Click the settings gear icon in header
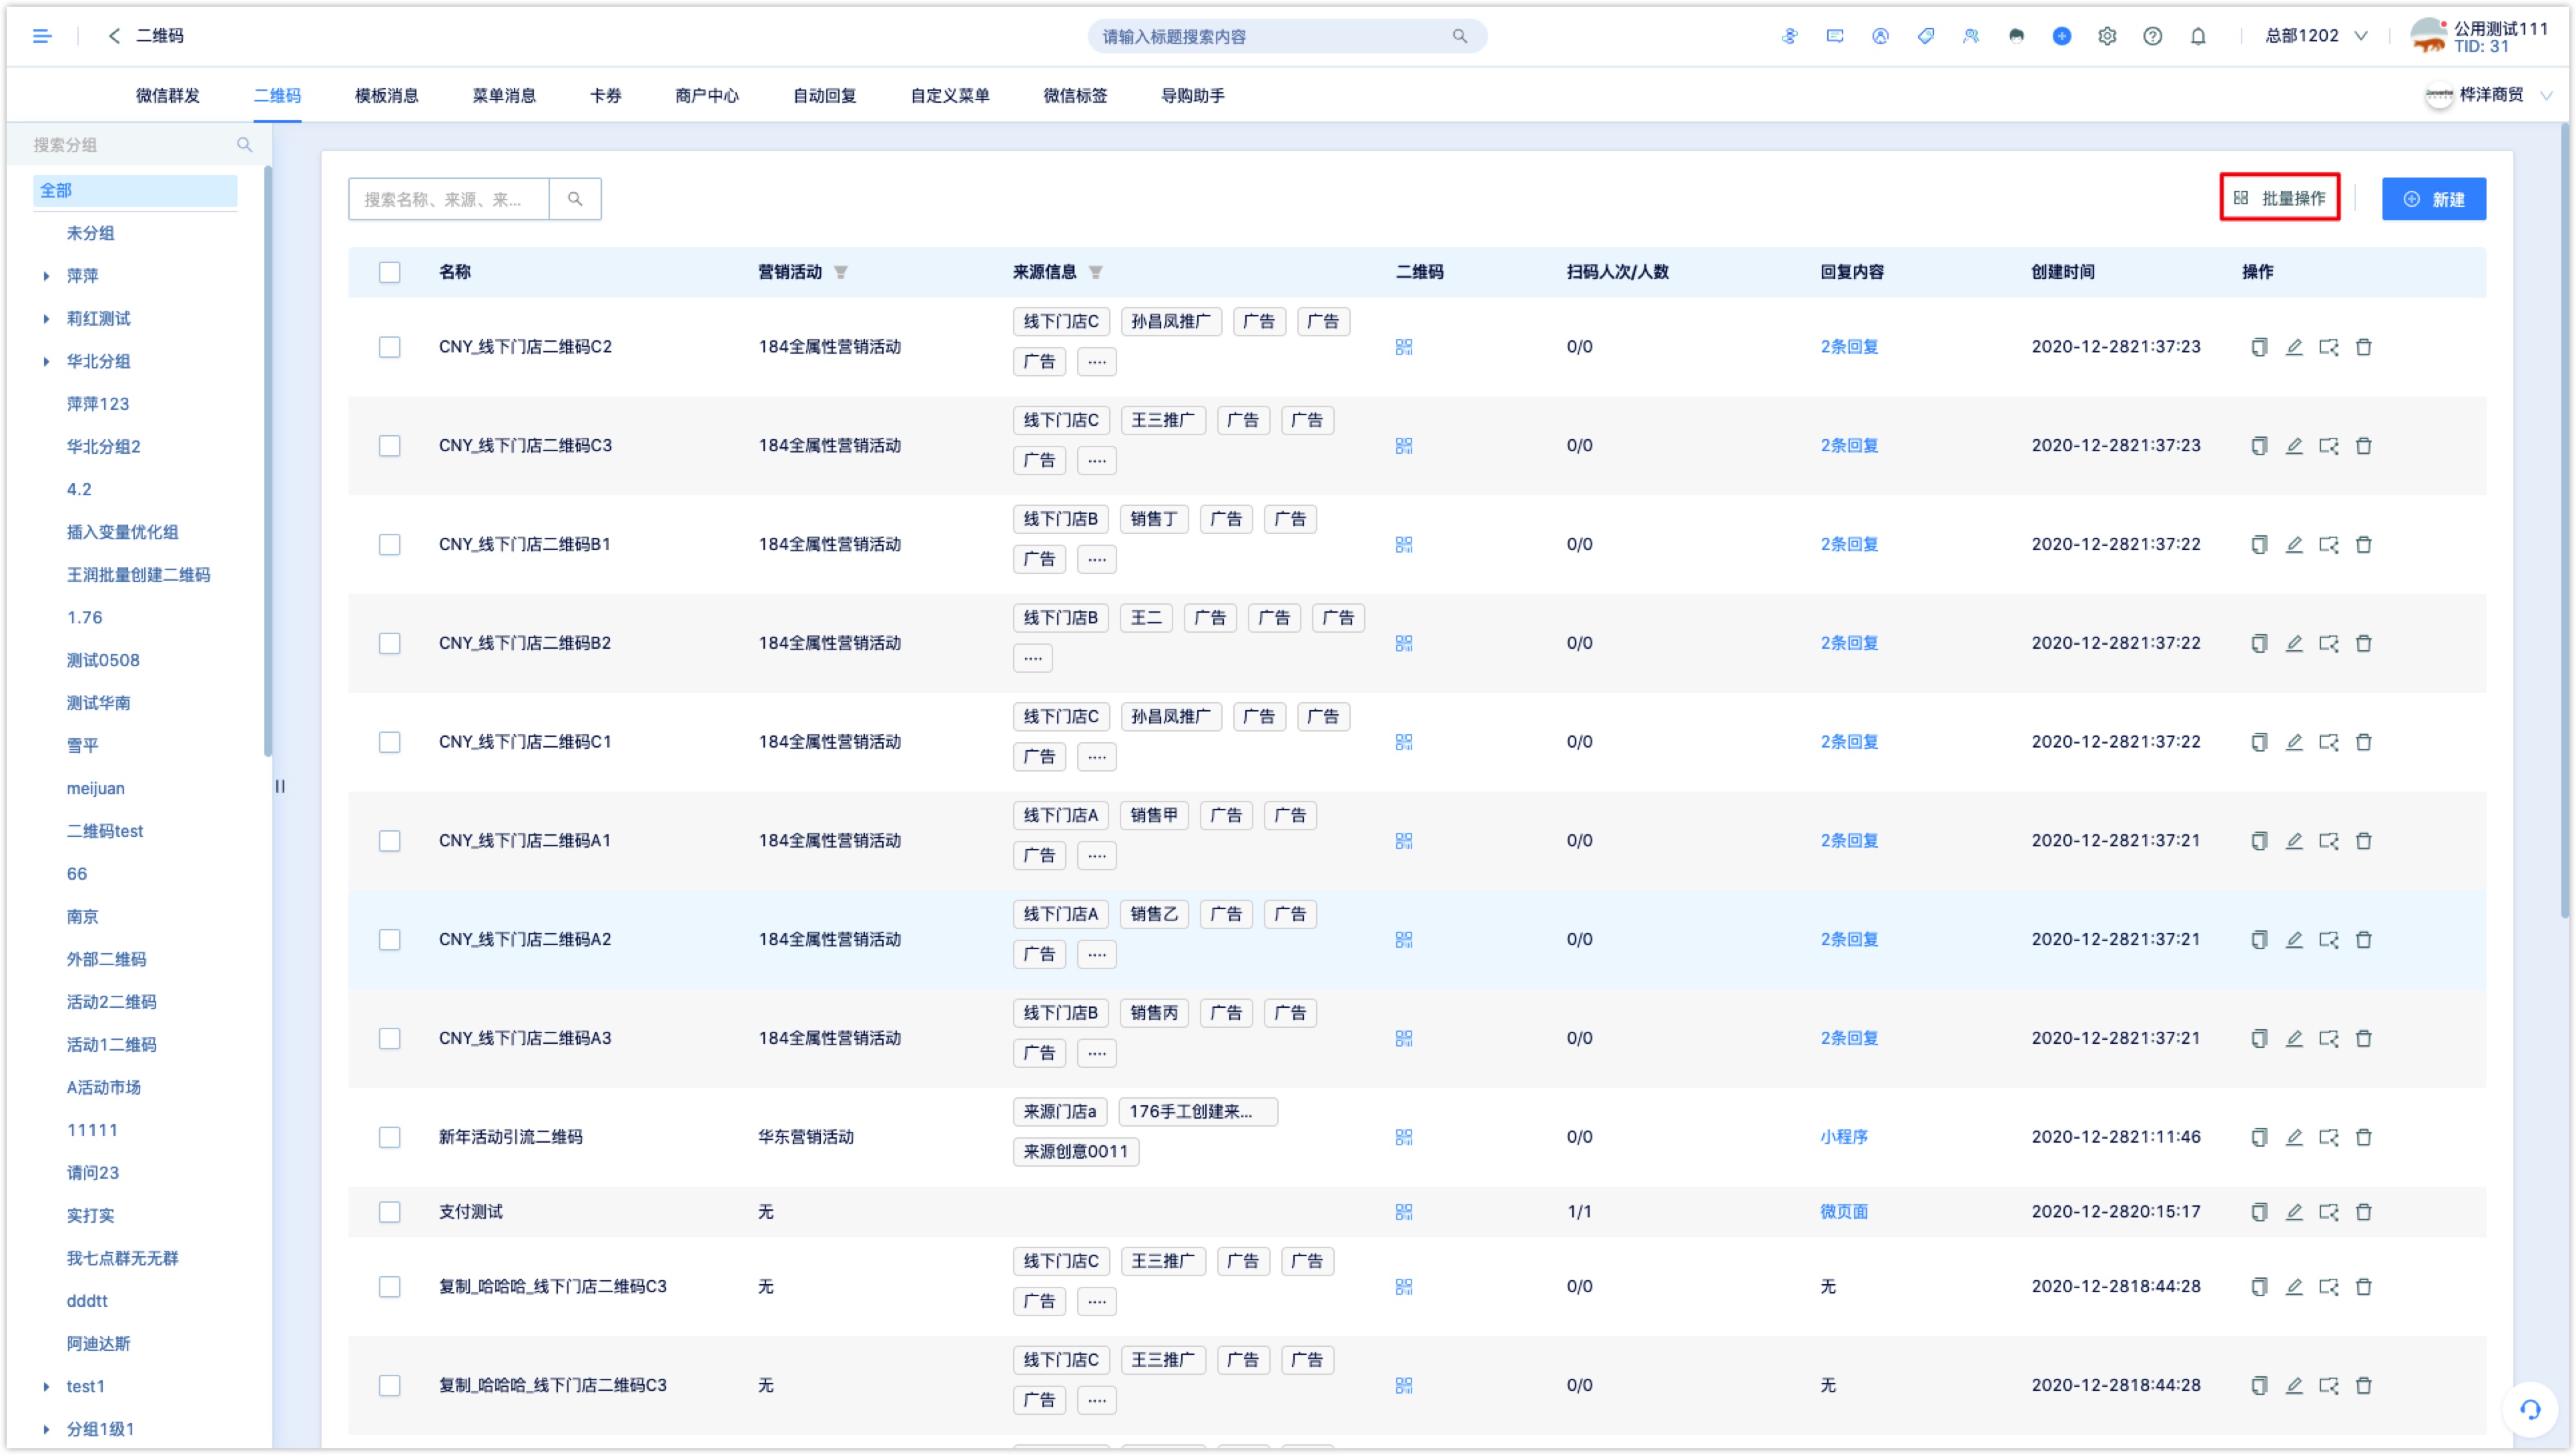Screen dimensions: 2576x1455 [x=2107, y=36]
